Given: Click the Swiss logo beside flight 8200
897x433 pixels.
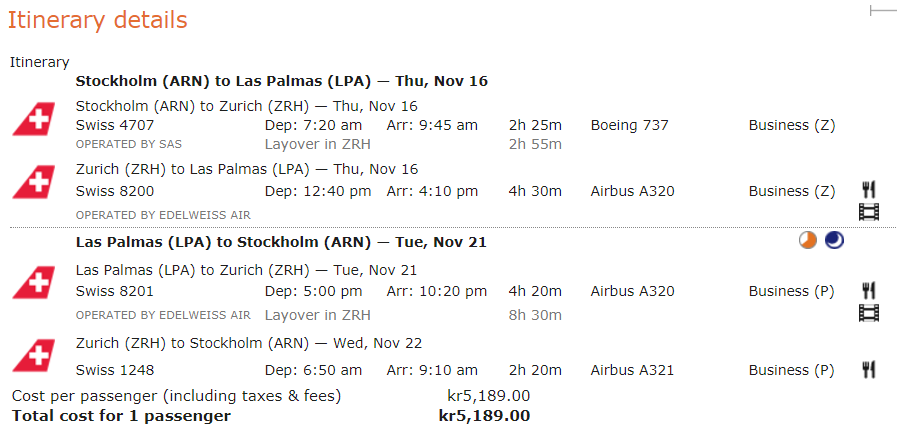Looking at the screenshot, I should coord(33,183).
